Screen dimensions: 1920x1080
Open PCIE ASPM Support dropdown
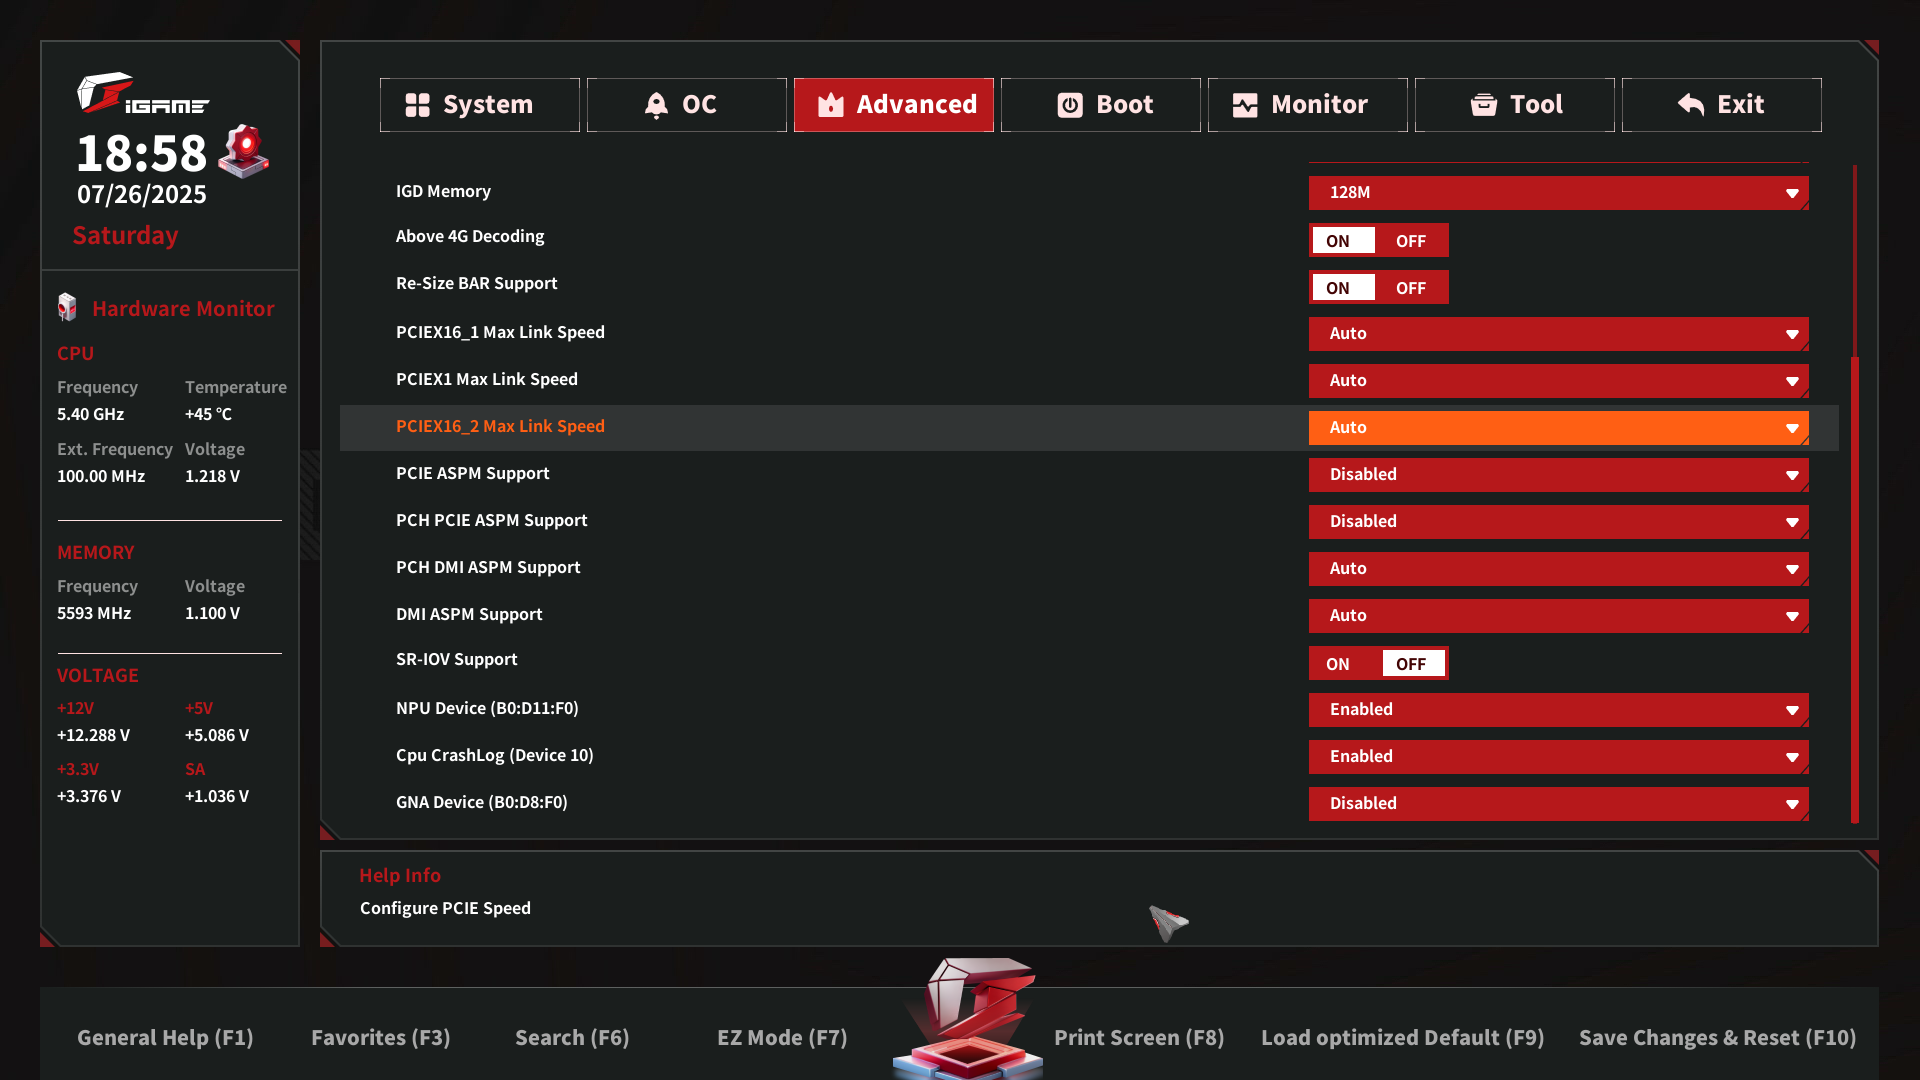[1558, 475]
